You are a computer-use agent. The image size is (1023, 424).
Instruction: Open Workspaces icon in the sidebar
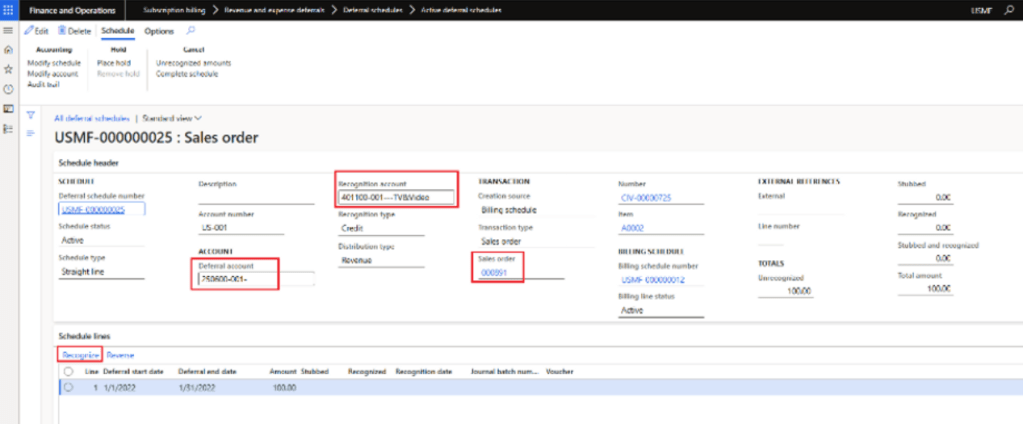point(9,108)
